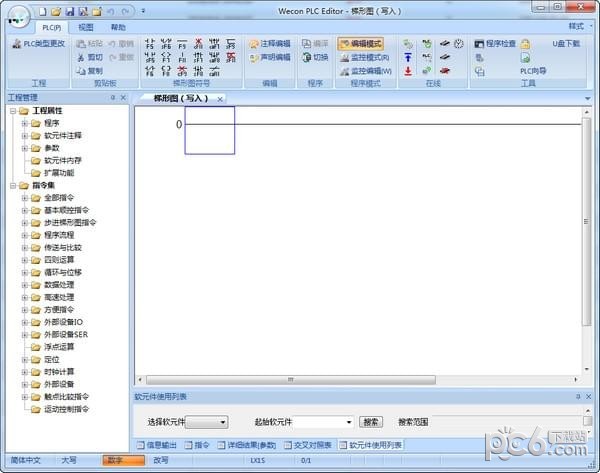
Task: Switch to the 交叉对照表 bottom tab
Action: pyautogui.click(x=309, y=444)
